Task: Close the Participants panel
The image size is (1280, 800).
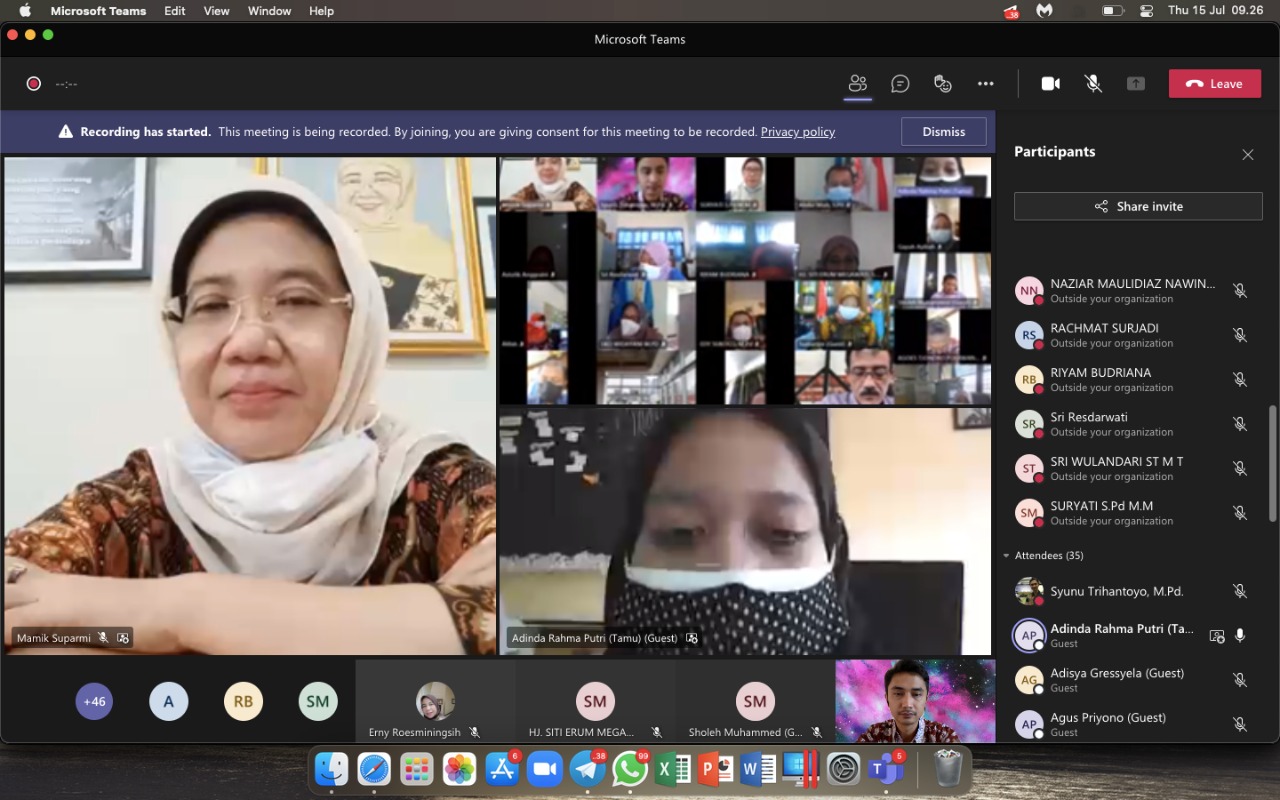Action: pos(1247,154)
